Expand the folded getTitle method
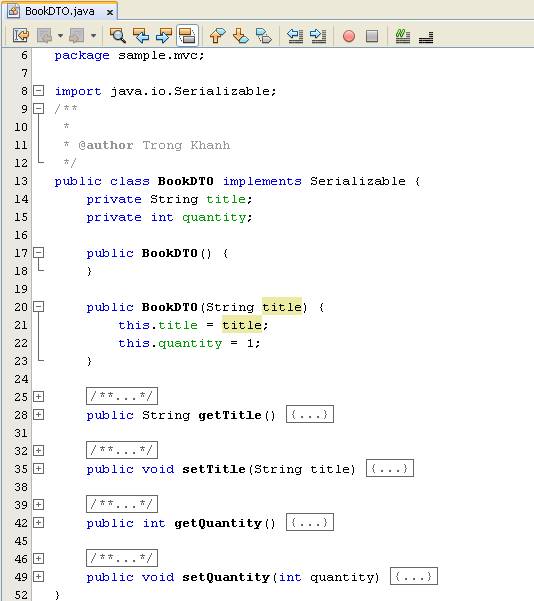Screen dimensions: 534x601 pos(38,415)
